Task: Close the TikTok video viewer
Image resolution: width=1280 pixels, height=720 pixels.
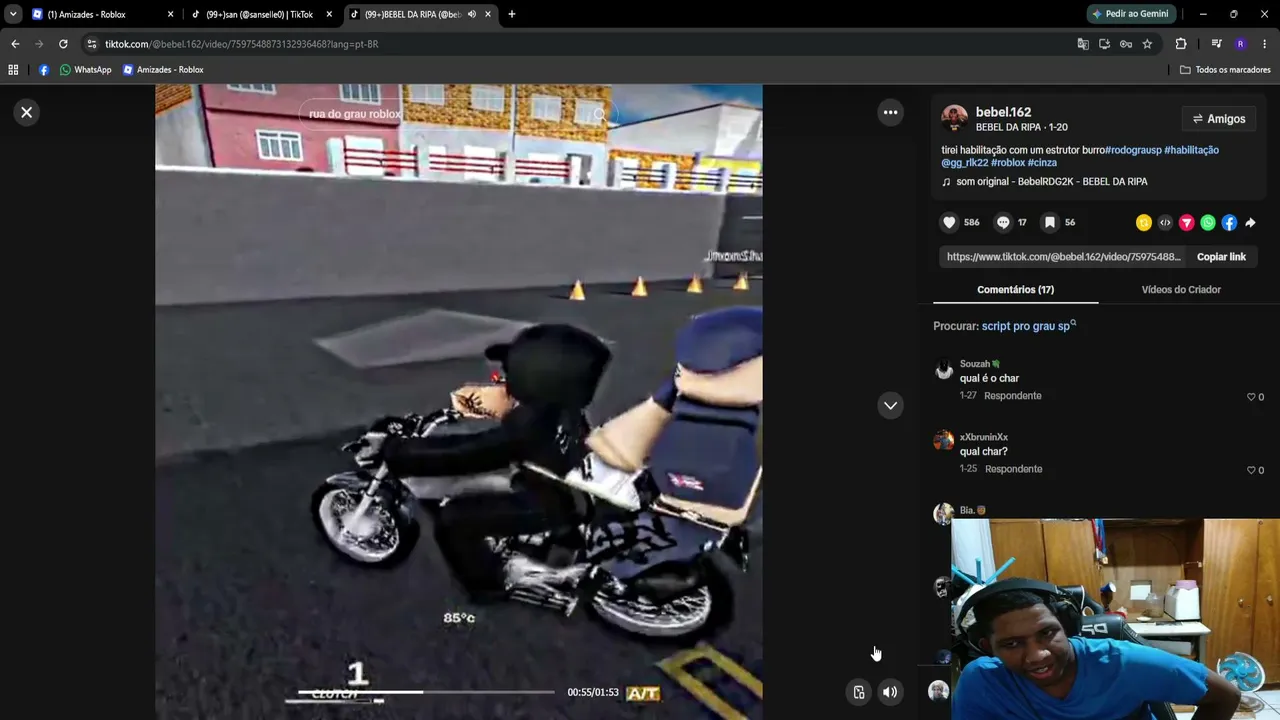Action: [27, 112]
